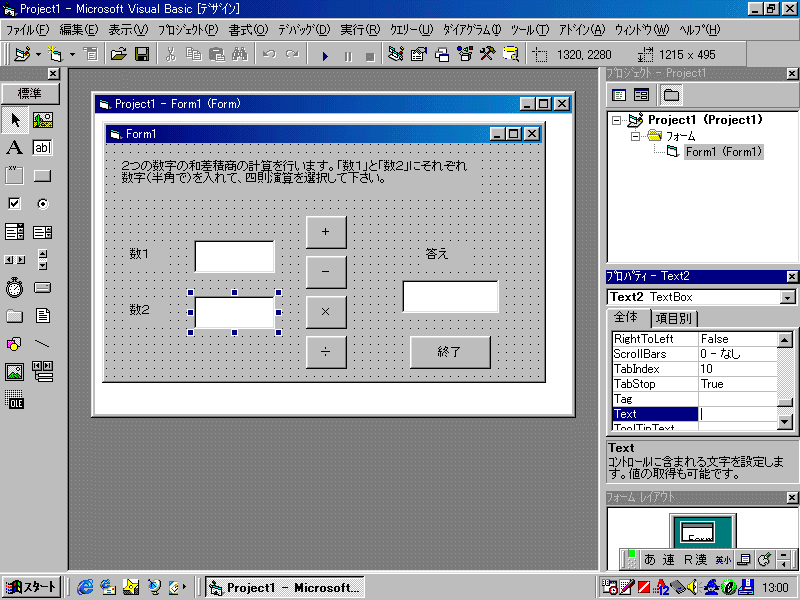Open the プロジェクト(P) menu
800x600 pixels.
tap(188, 30)
